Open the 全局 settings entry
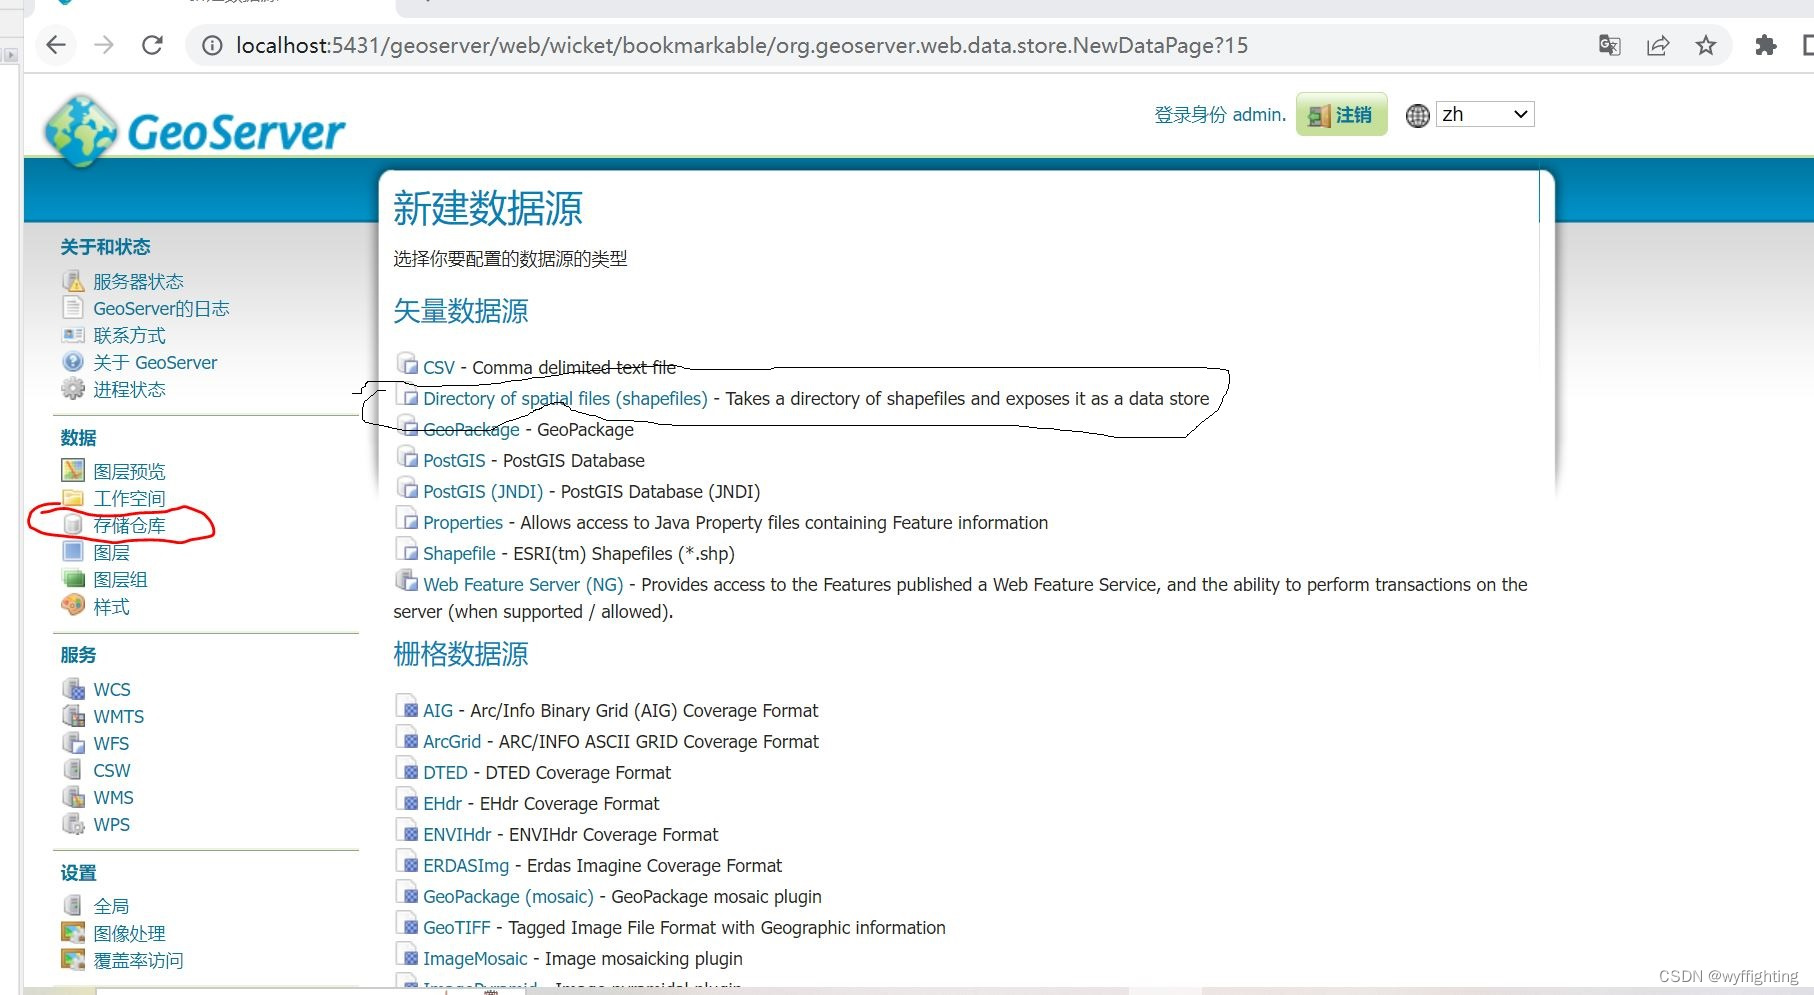Viewport: 1814px width, 995px height. (x=112, y=906)
